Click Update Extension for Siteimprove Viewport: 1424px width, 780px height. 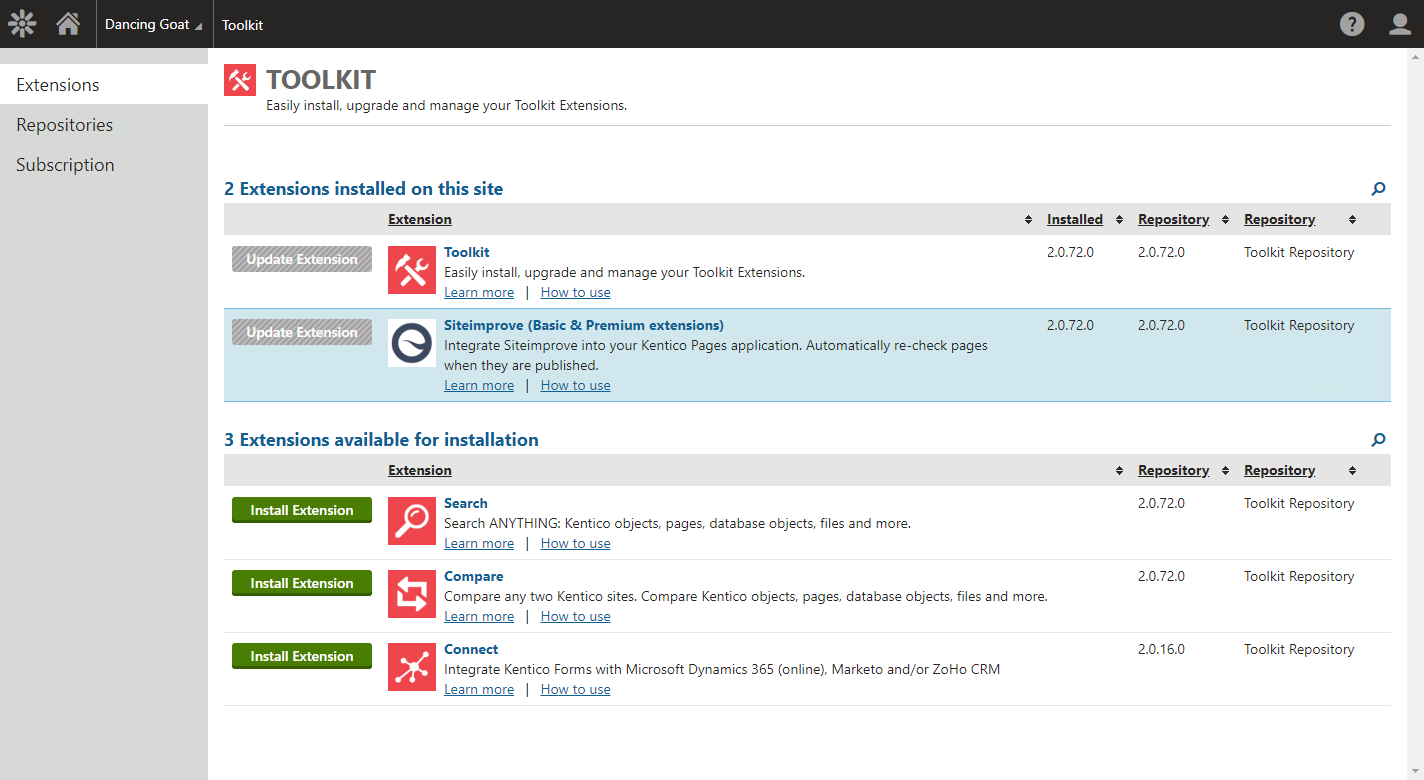[x=302, y=332]
